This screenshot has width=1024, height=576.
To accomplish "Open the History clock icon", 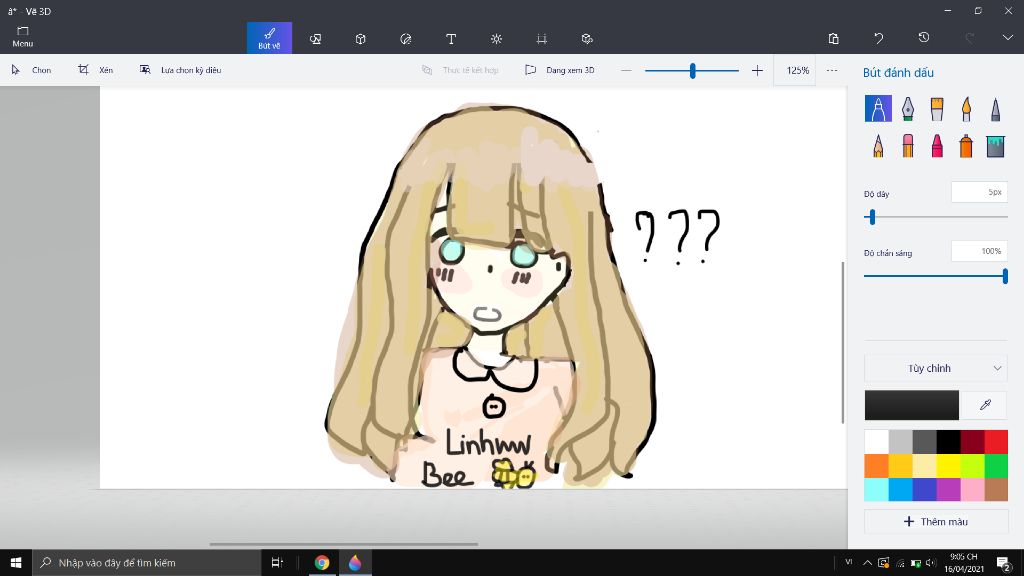I will pyautogui.click(x=923, y=38).
